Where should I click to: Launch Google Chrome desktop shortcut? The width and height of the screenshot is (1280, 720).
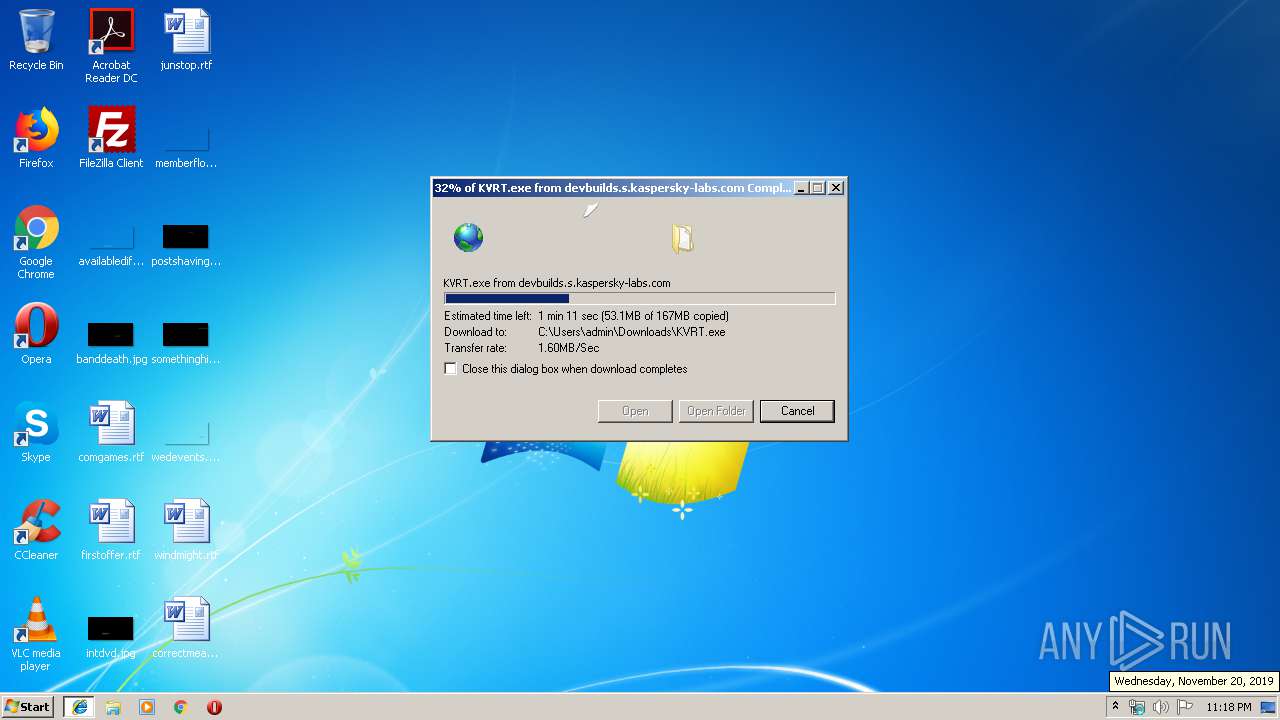point(36,242)
